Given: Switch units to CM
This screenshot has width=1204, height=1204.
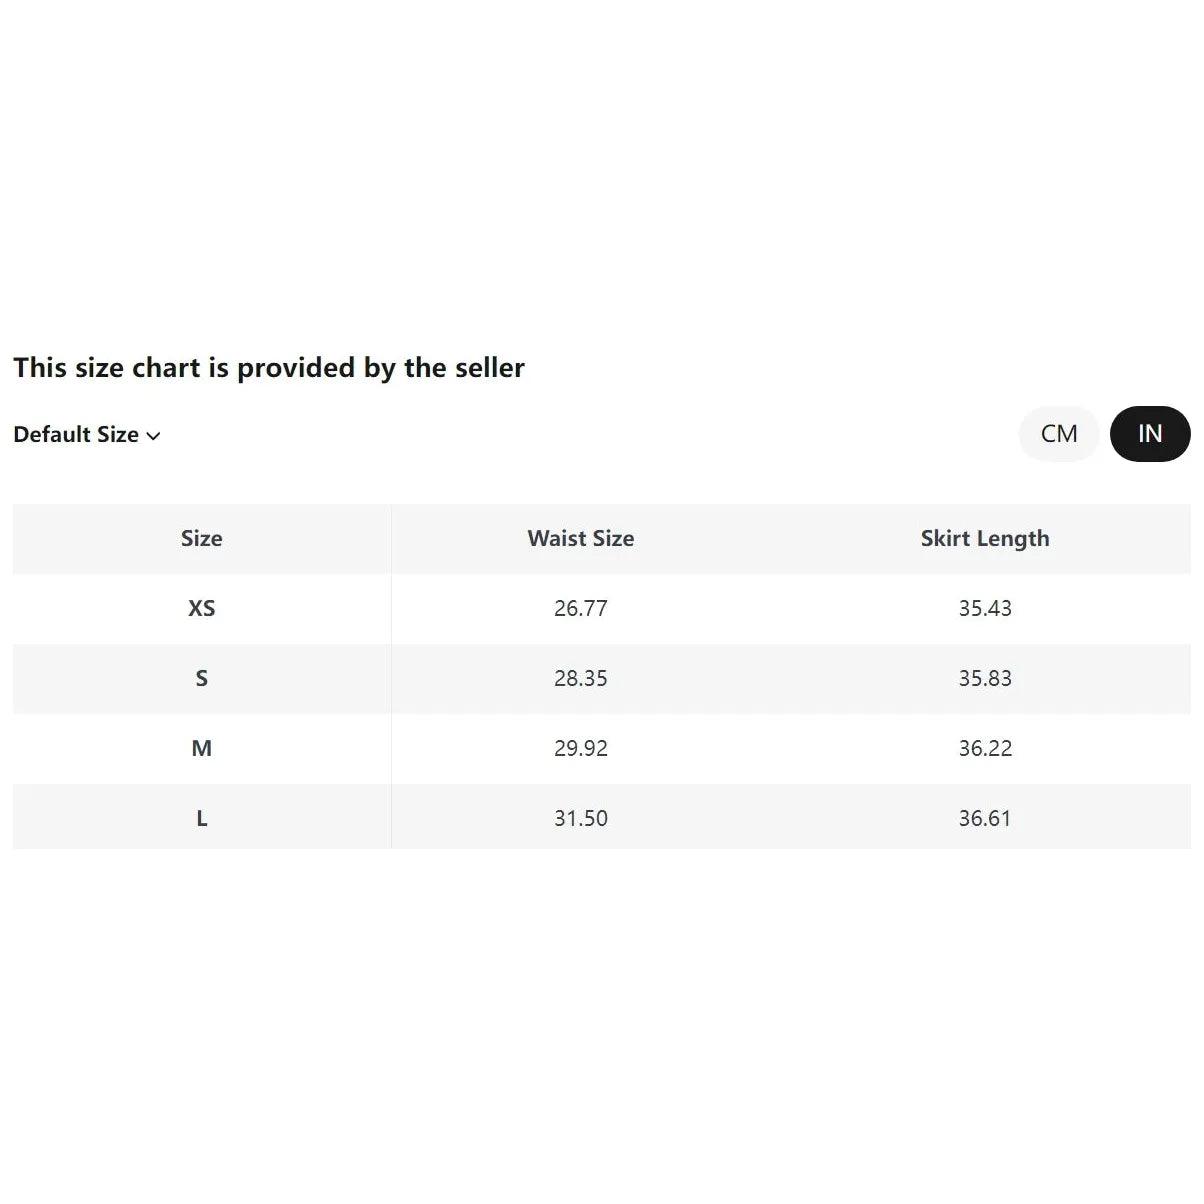Looking at the screenshot, I should (1058, 434).
